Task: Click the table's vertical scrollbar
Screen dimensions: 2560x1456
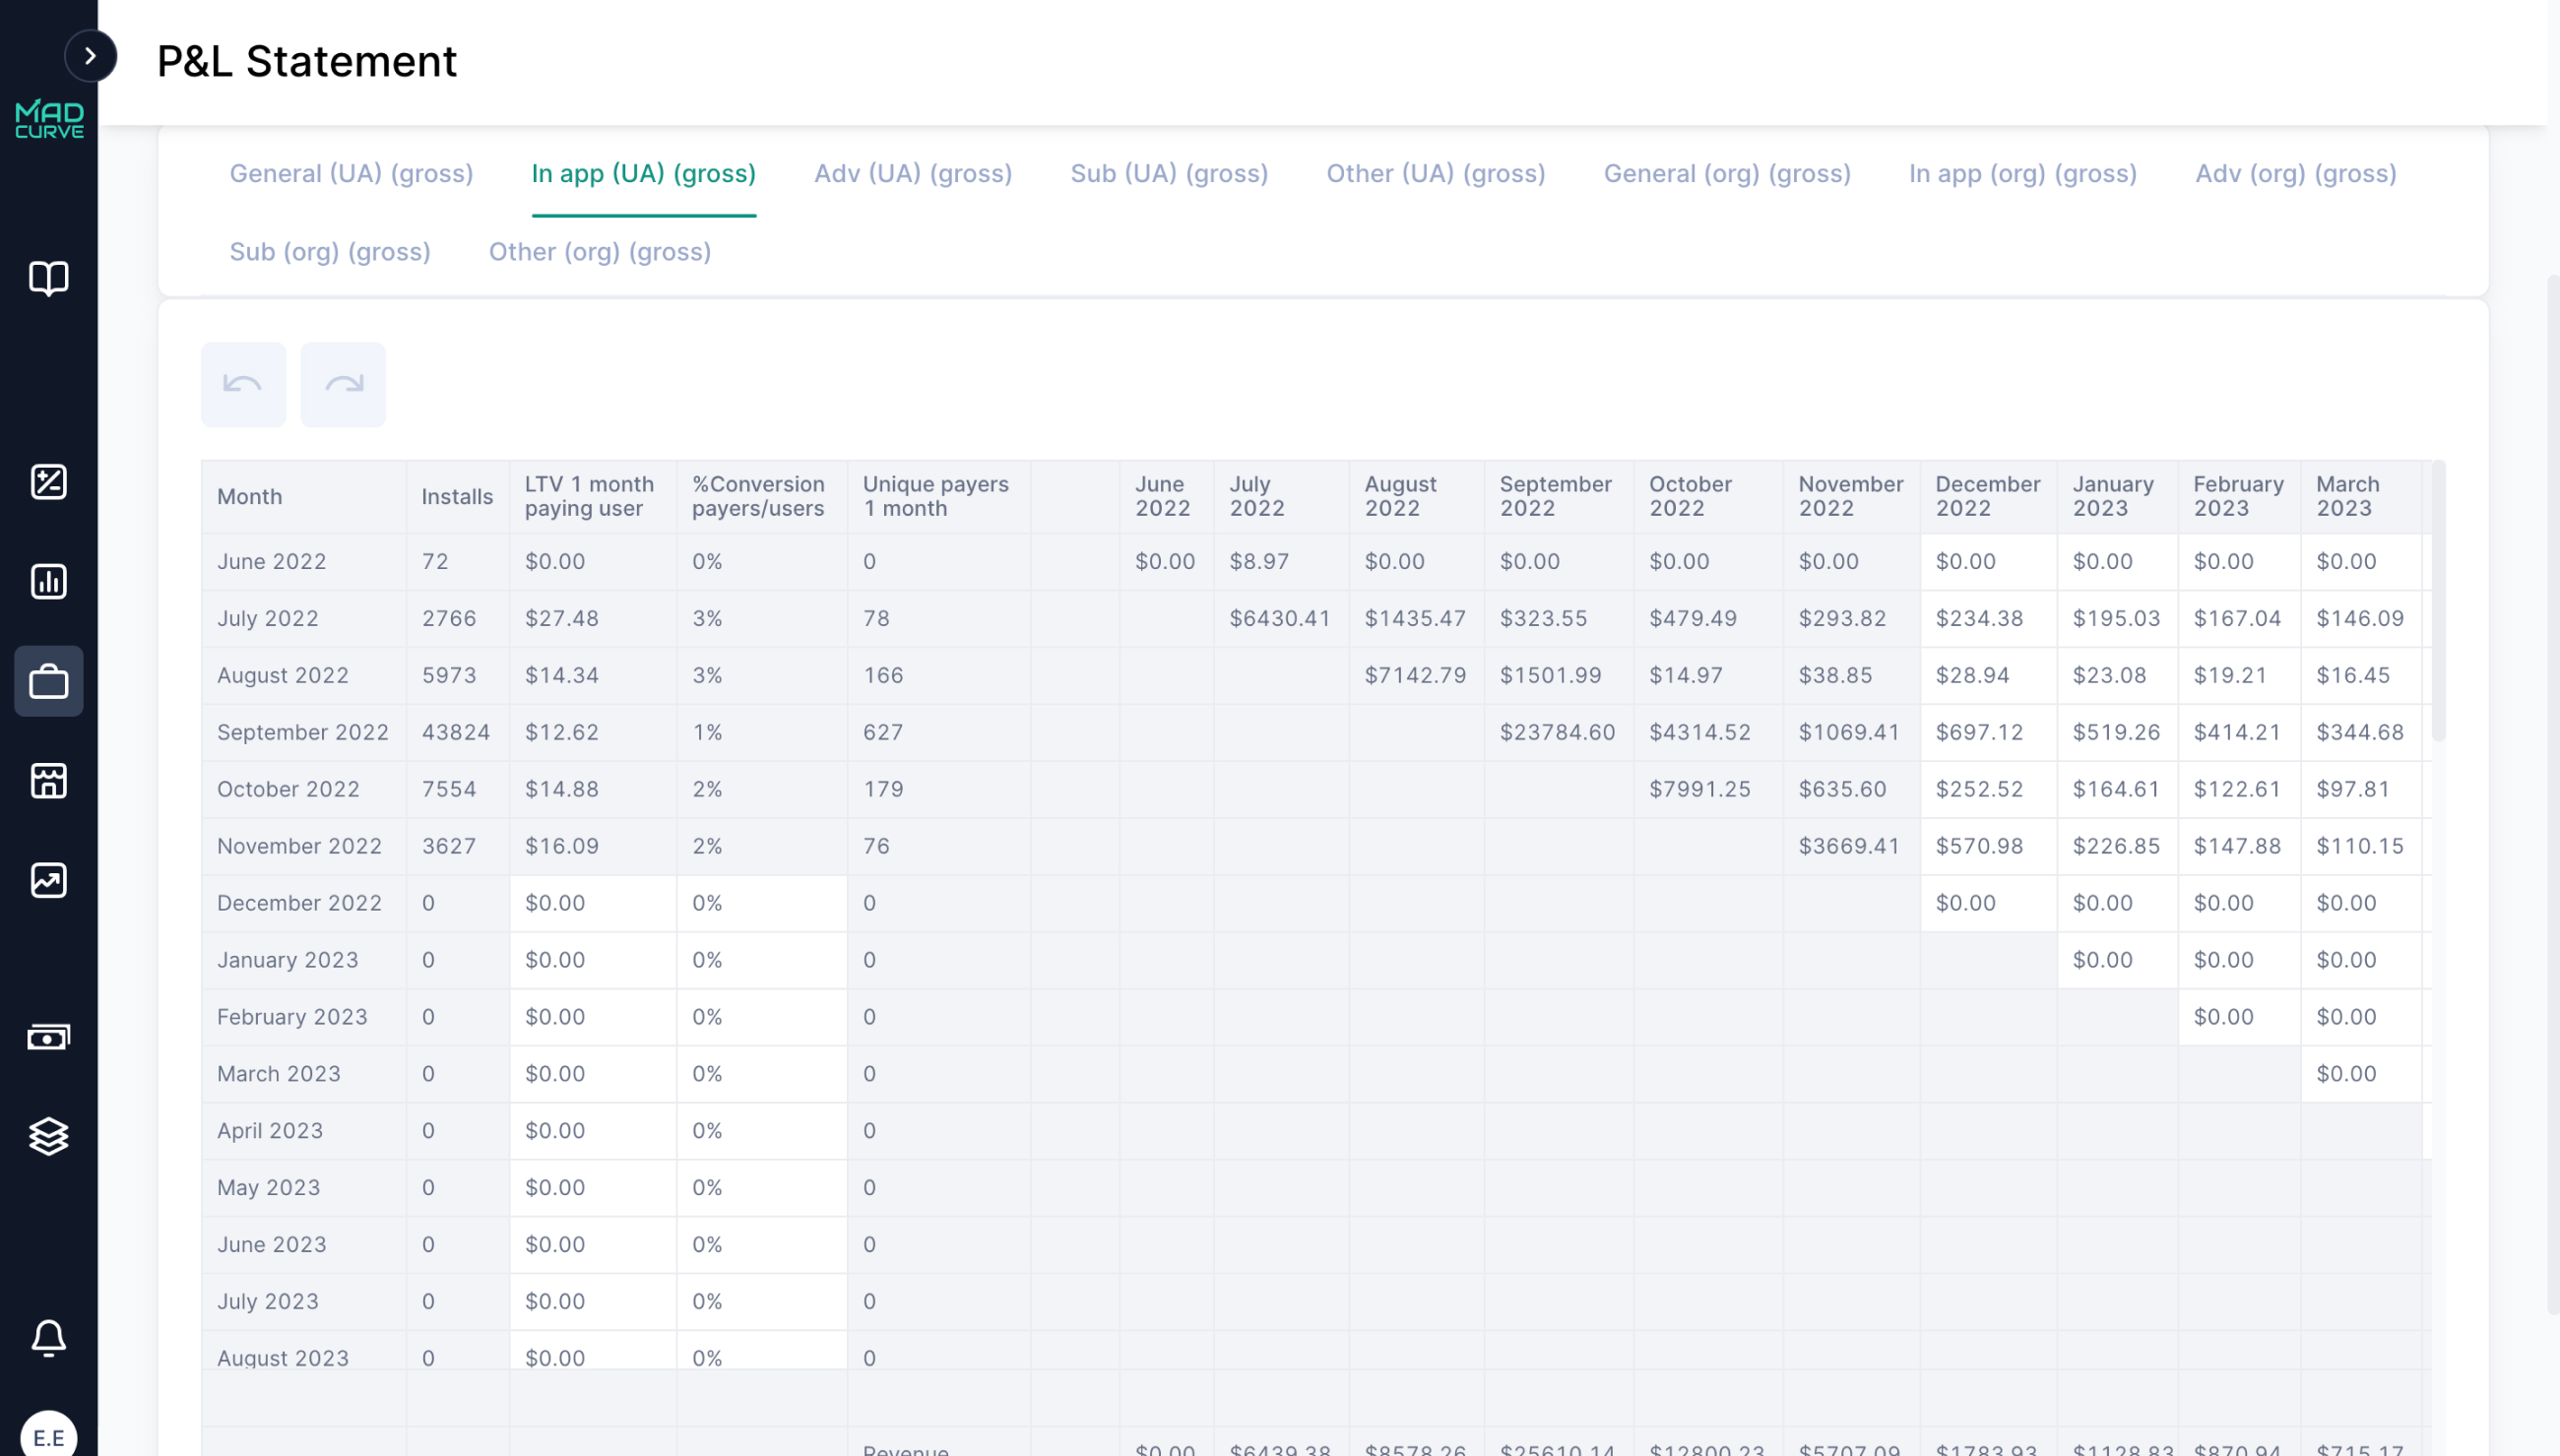Action: coord(2438,600)
